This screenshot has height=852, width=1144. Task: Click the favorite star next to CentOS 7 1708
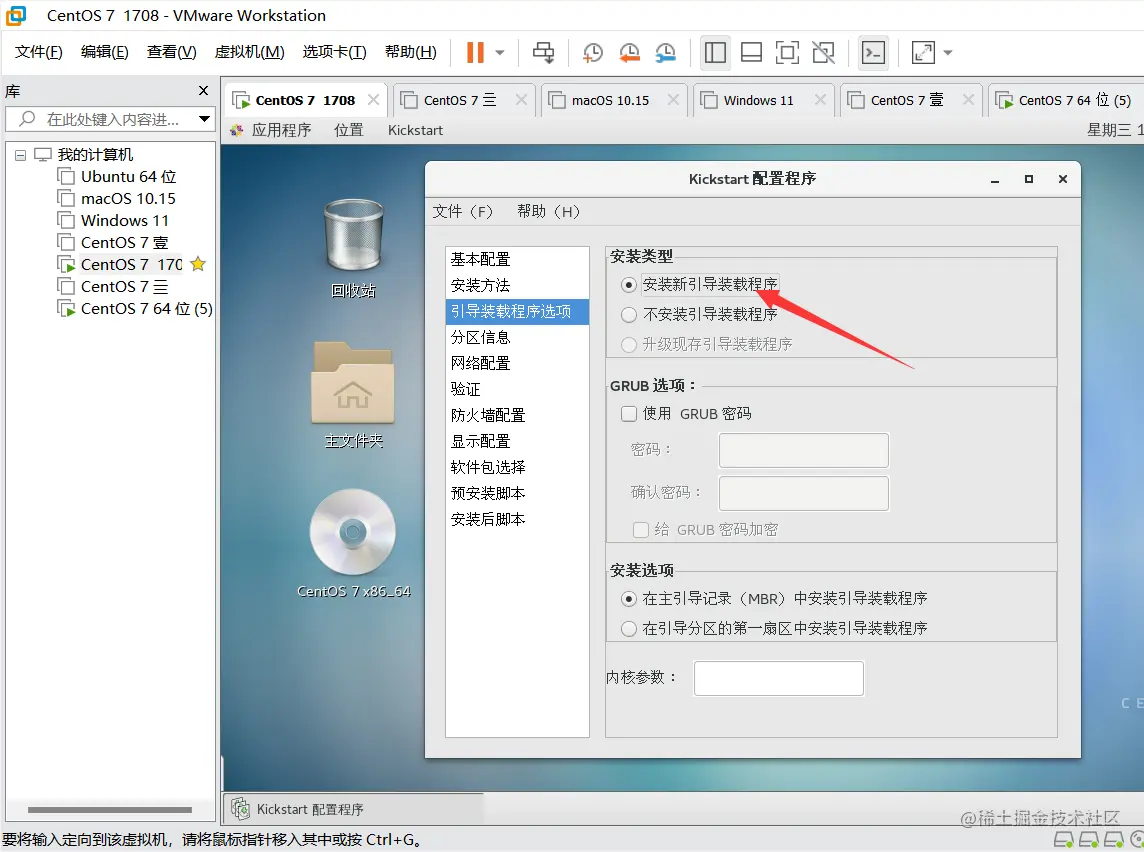click(x=198, y=264)
